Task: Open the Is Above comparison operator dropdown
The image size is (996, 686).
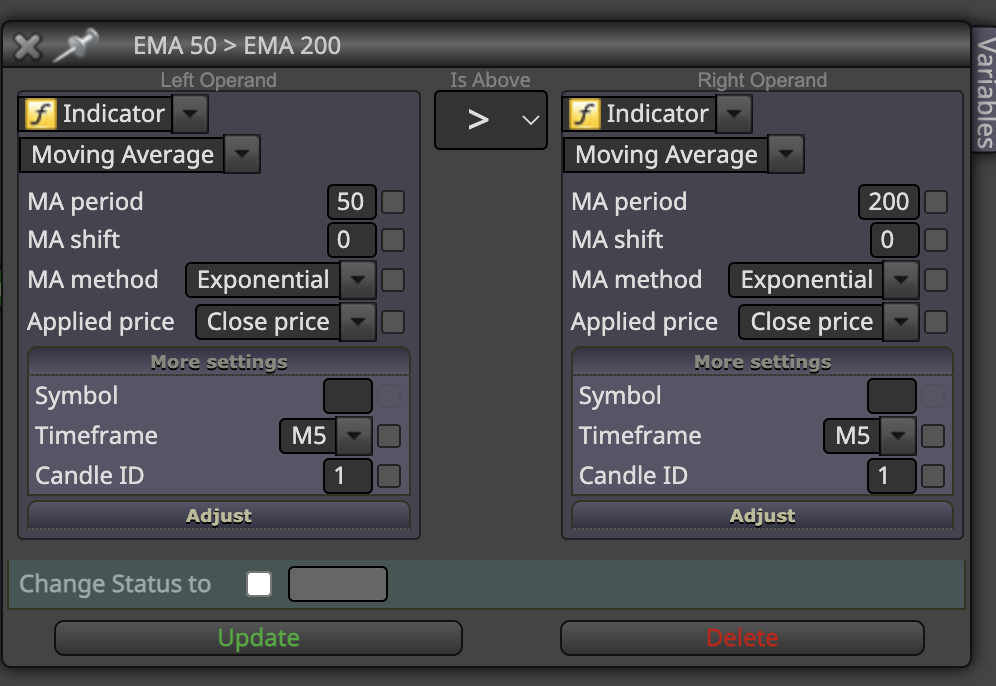Action: point(490,120)
